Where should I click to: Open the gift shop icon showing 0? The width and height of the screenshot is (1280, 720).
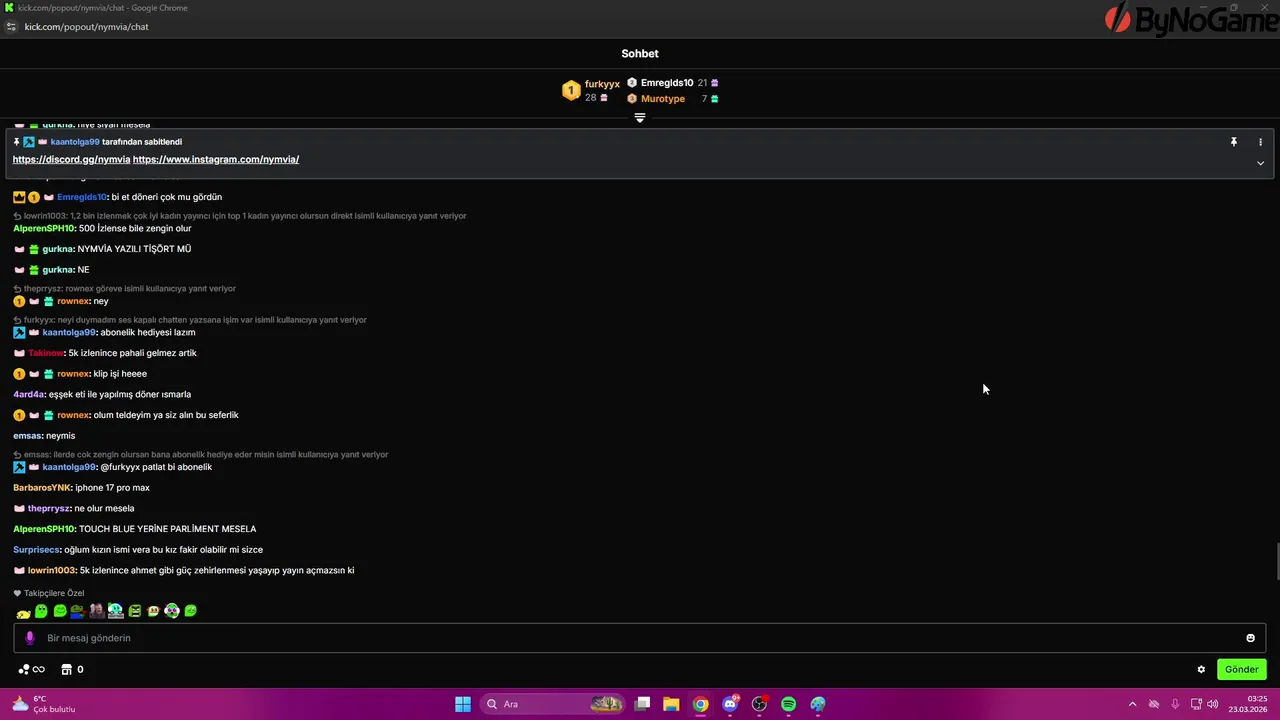tap(72, 670)
